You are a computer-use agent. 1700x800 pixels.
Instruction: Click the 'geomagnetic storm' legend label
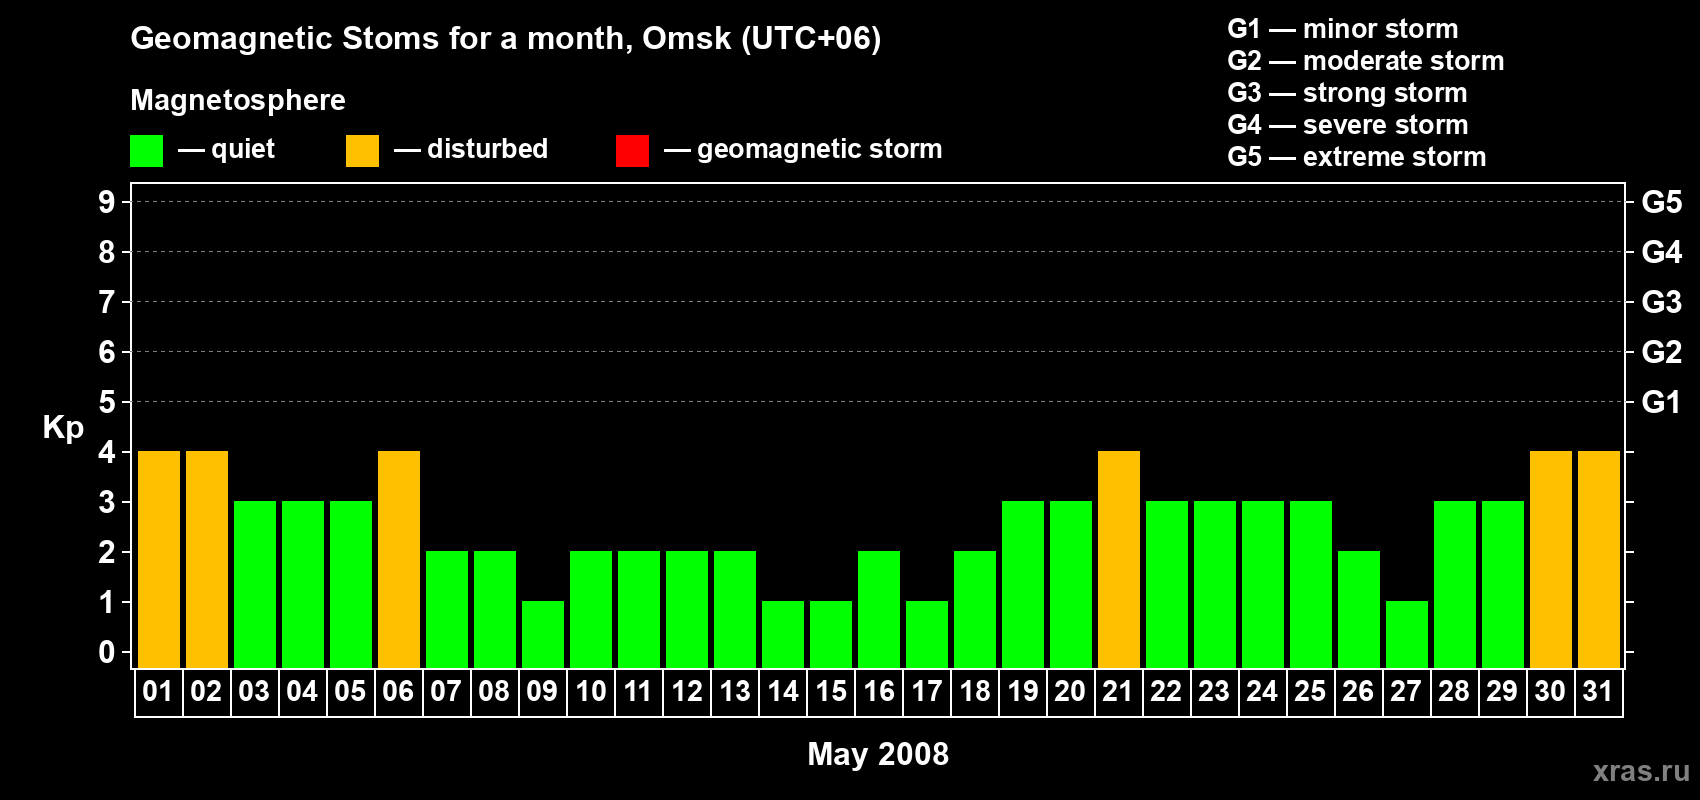click(820, 149)
